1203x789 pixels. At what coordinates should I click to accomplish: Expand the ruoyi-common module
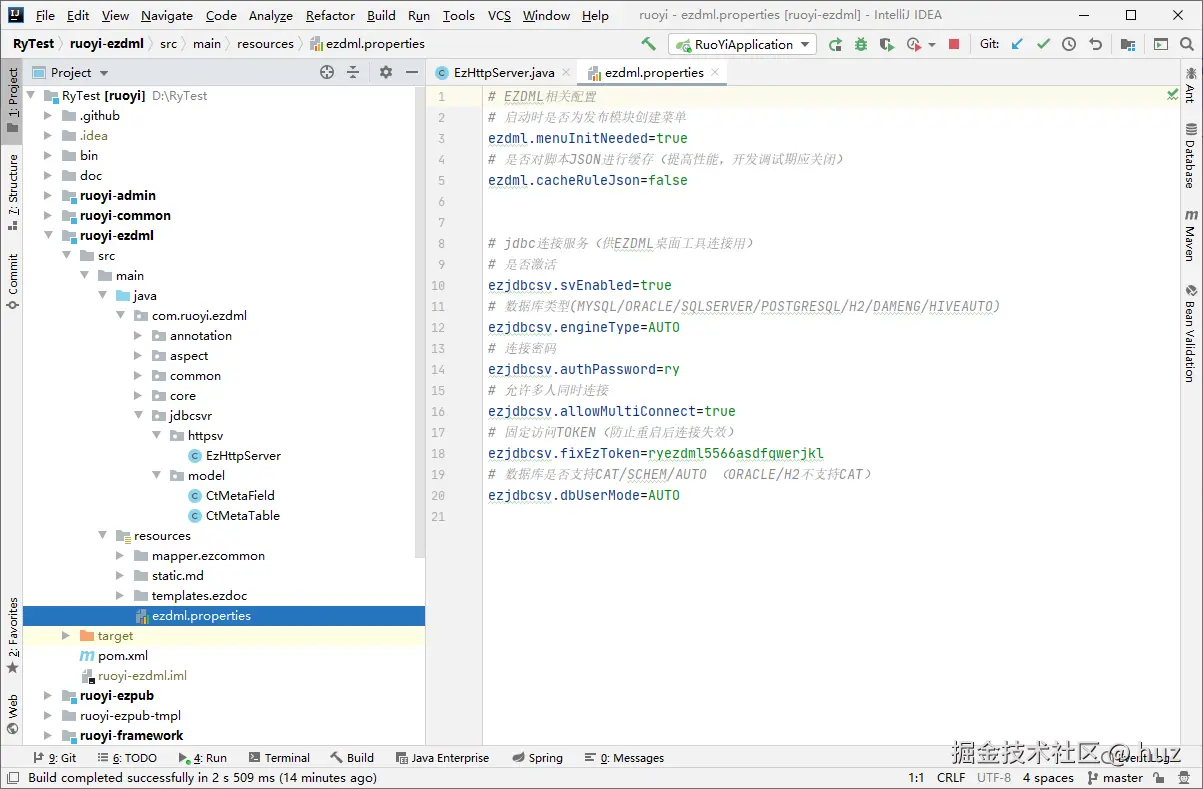tap(48, 215)
